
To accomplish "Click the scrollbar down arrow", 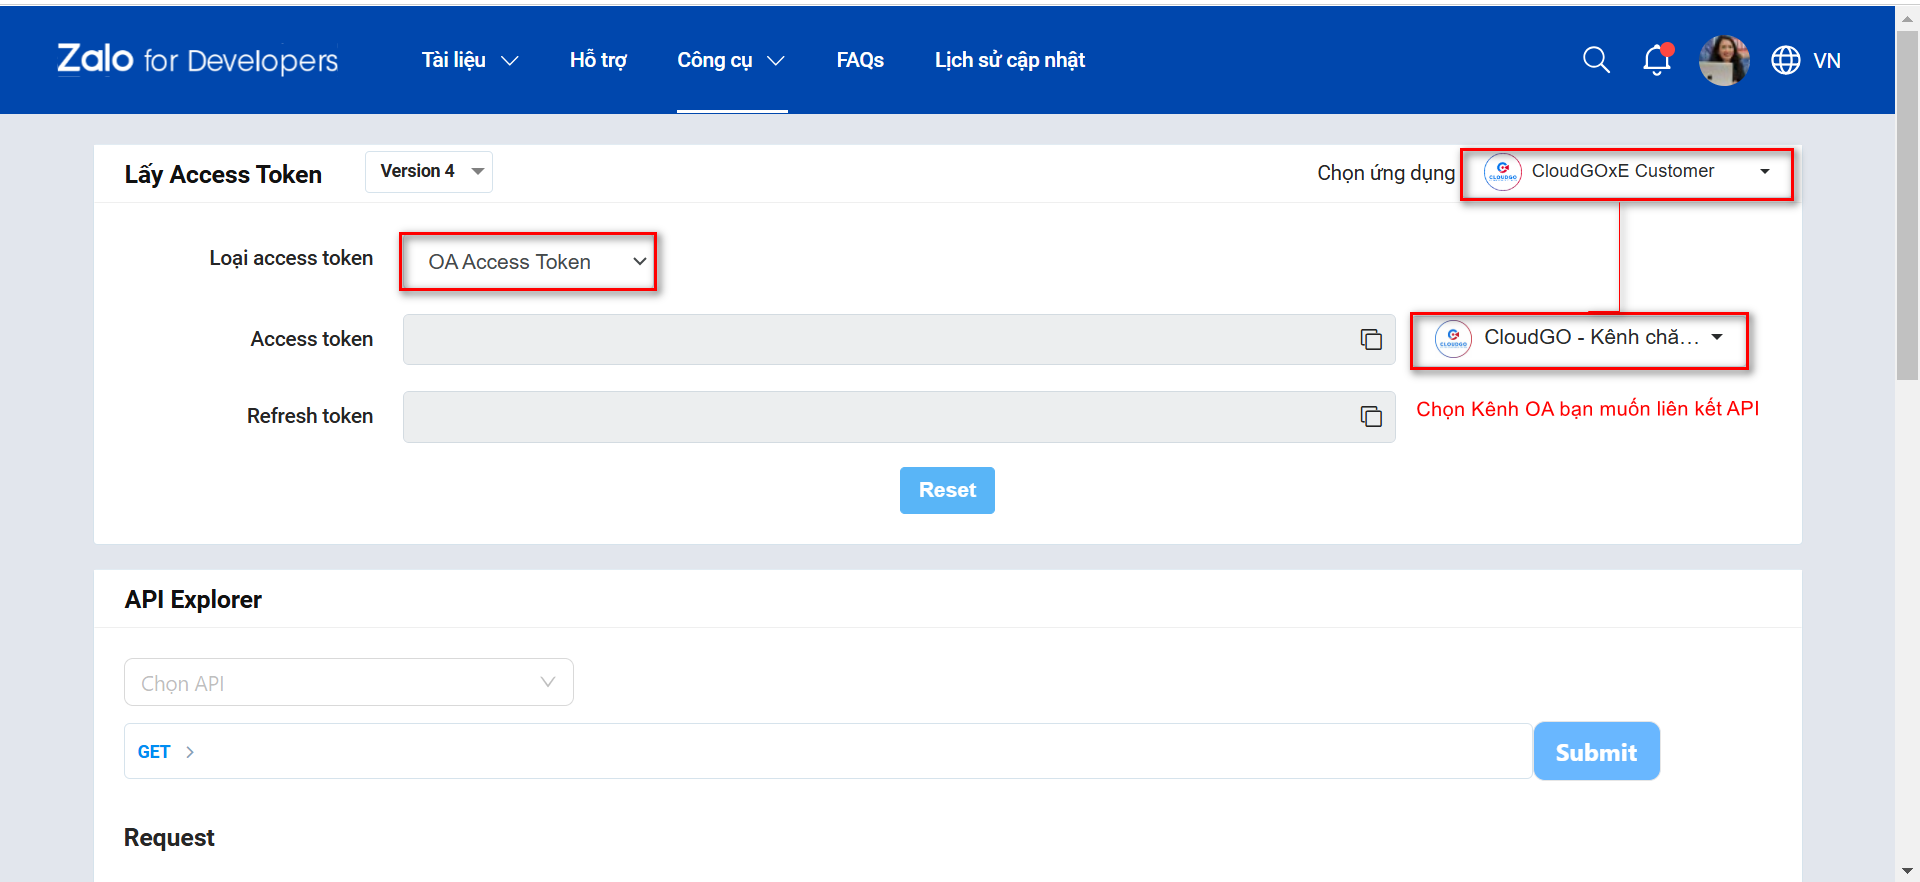I will click(x=1907, y=871).
